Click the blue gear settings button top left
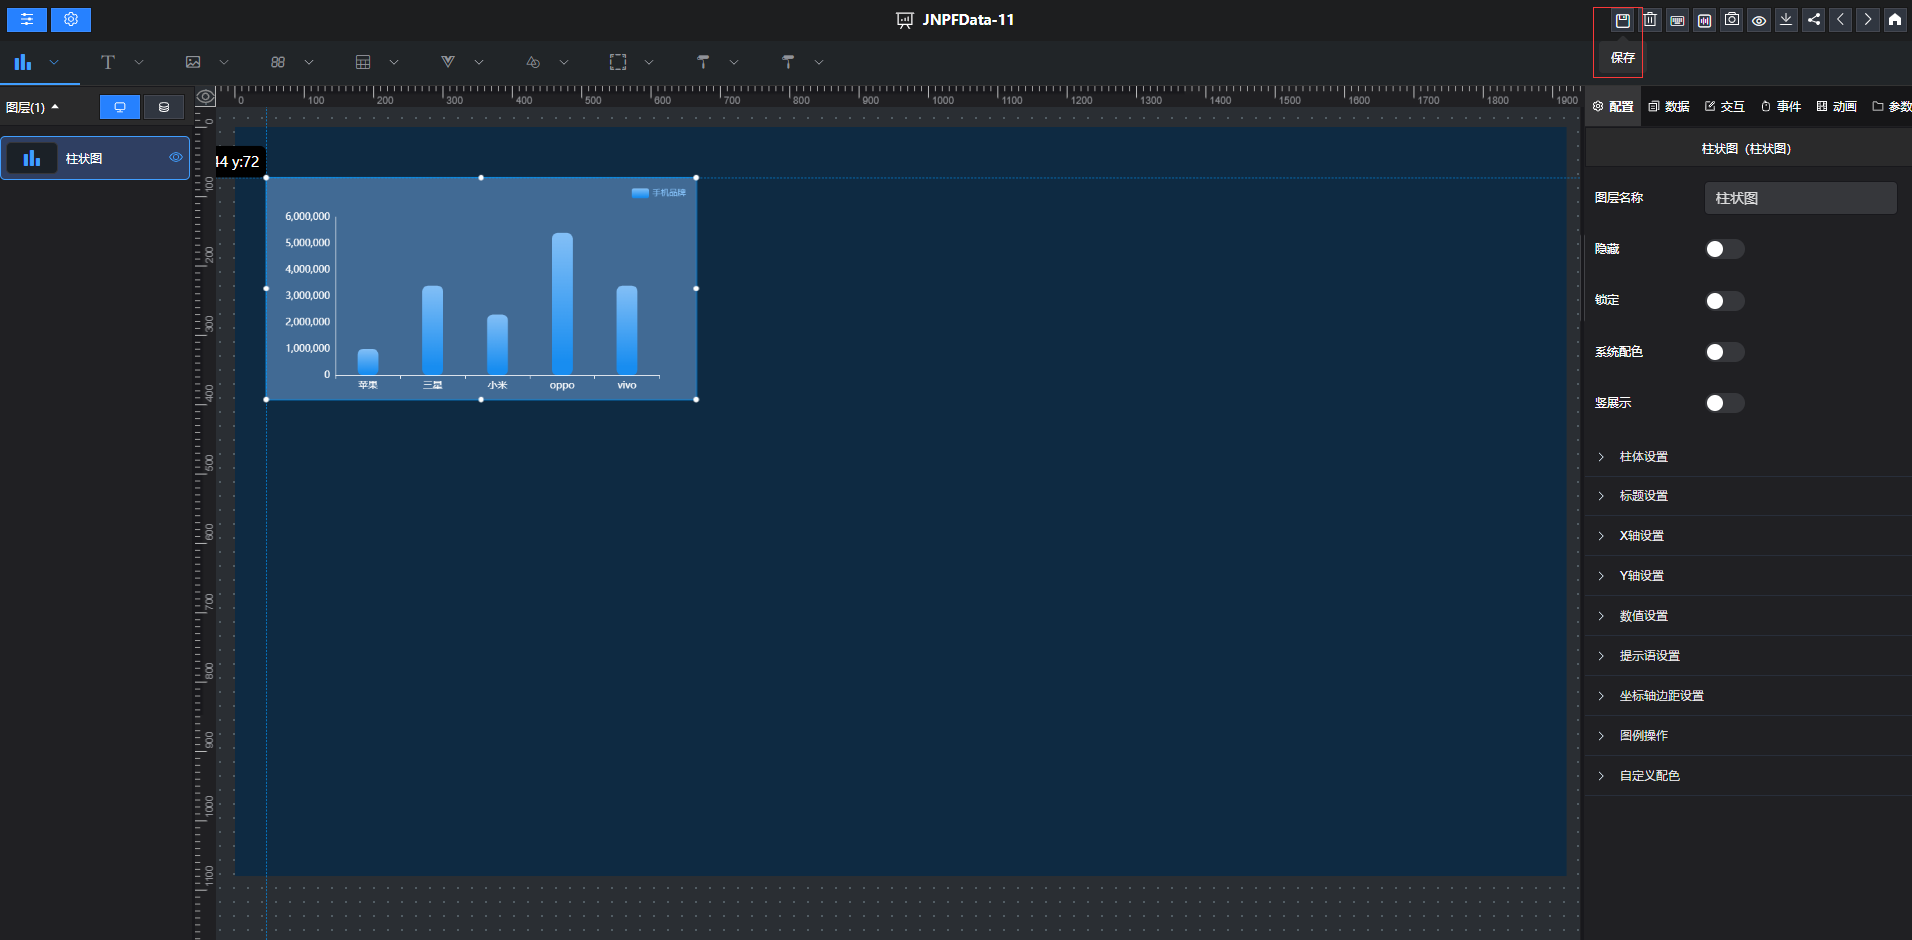The width and height of the screenshot is (1912, 940). pyautogui.click(x=71, y=19)
